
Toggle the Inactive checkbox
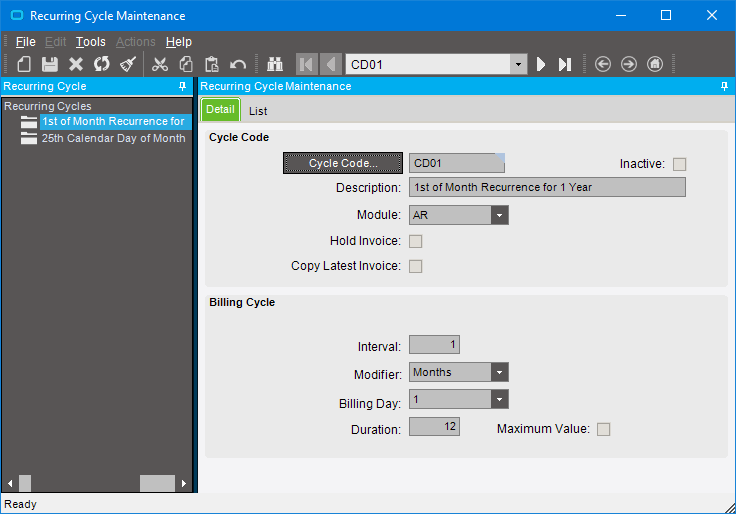pos(679,164)
